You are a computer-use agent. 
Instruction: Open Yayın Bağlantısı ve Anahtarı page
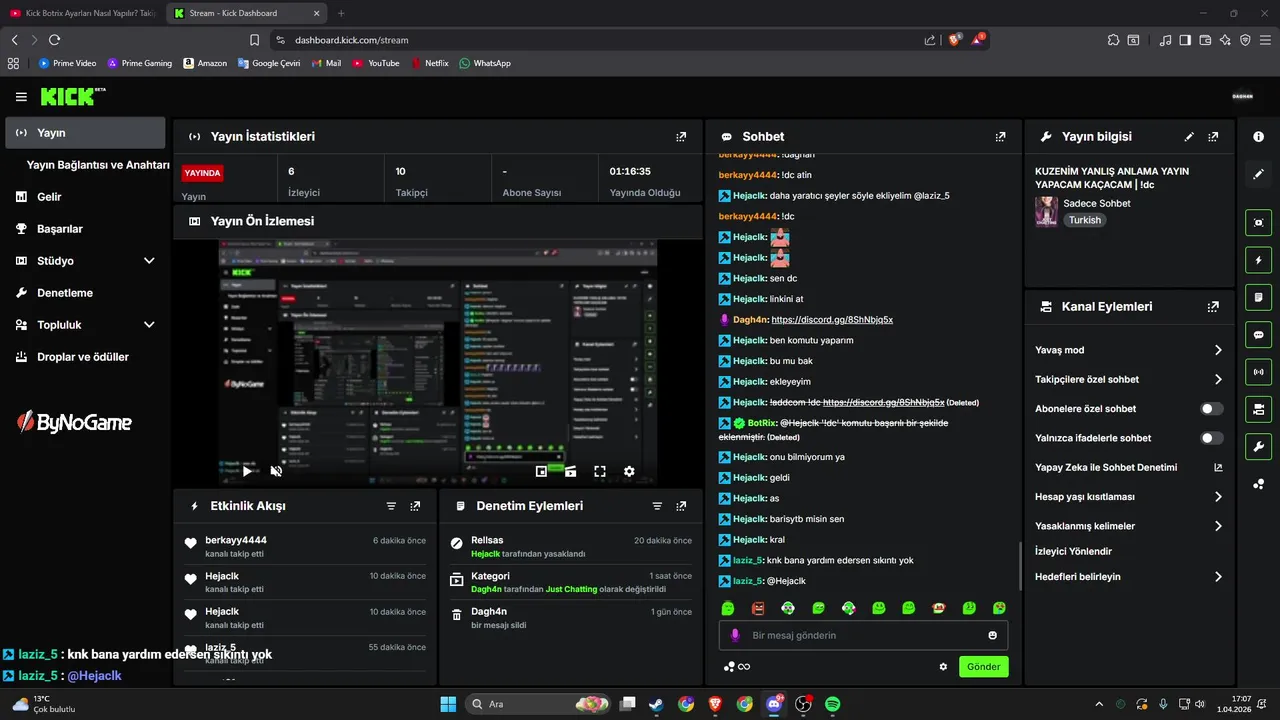[x=98, y=165]
